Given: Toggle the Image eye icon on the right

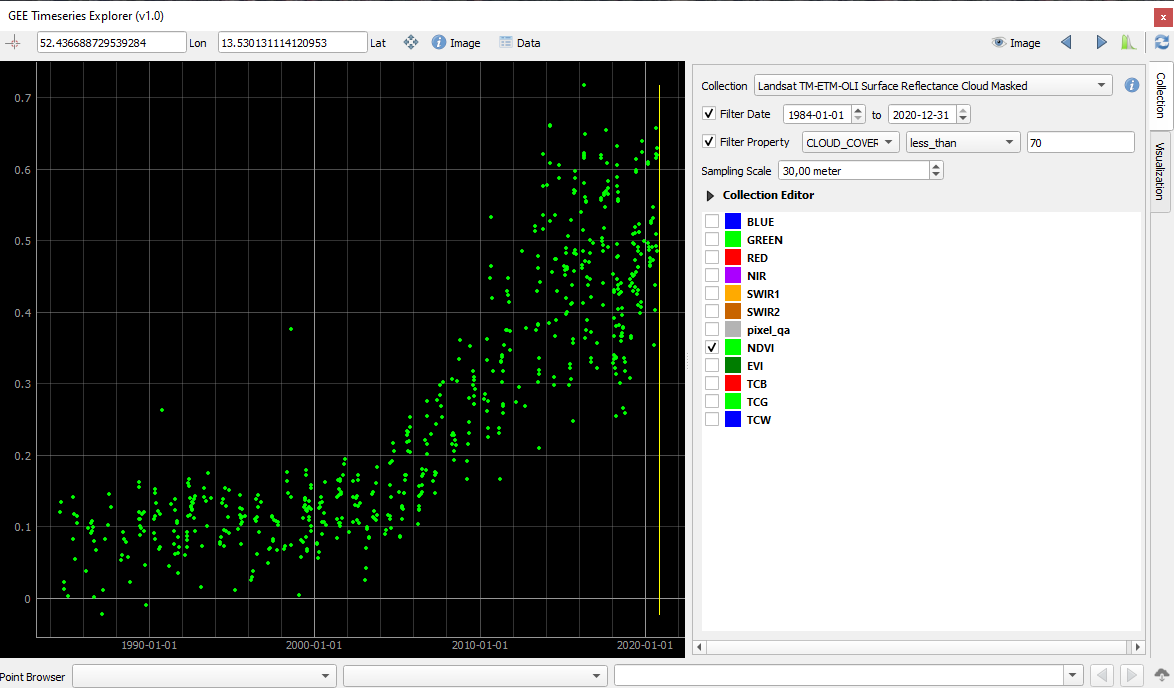Looking at the screenshot, I should 1016,43.
